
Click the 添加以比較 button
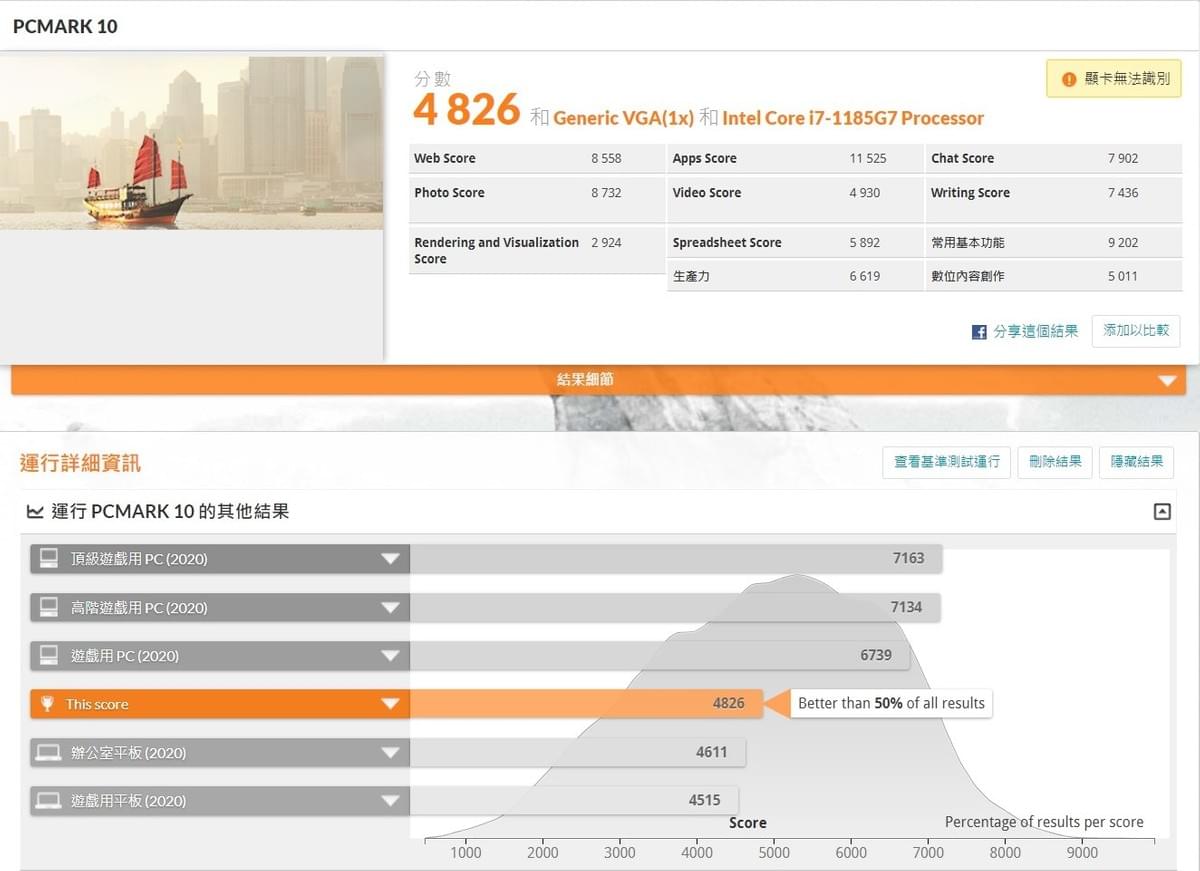(x=1136, y=331)
